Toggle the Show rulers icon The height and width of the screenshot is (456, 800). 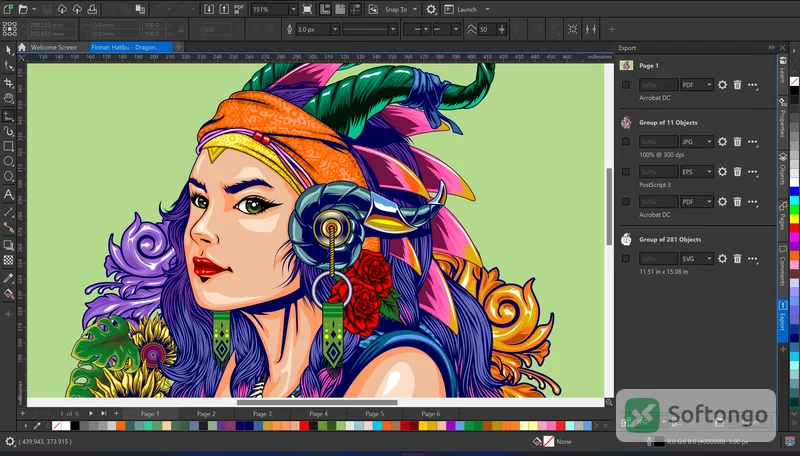coord(325,9)
